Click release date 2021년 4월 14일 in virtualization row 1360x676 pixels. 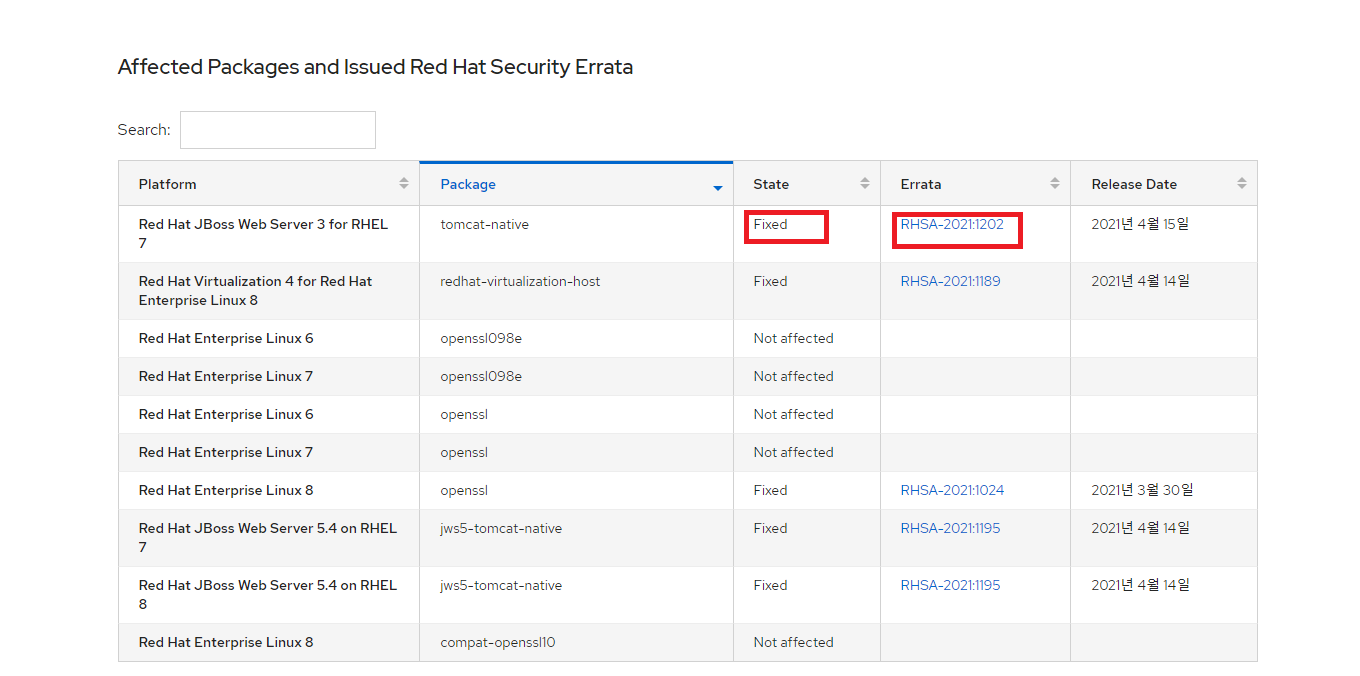(1140, 282)
